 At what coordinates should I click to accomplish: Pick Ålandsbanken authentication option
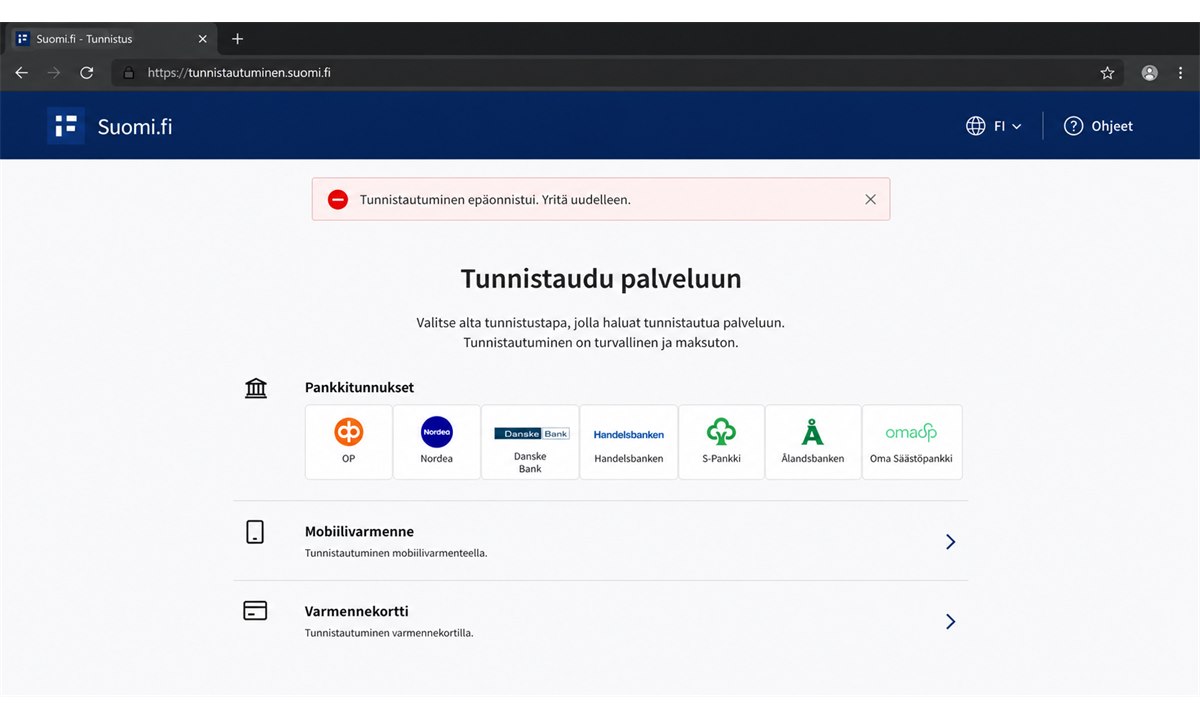[813, 442]
